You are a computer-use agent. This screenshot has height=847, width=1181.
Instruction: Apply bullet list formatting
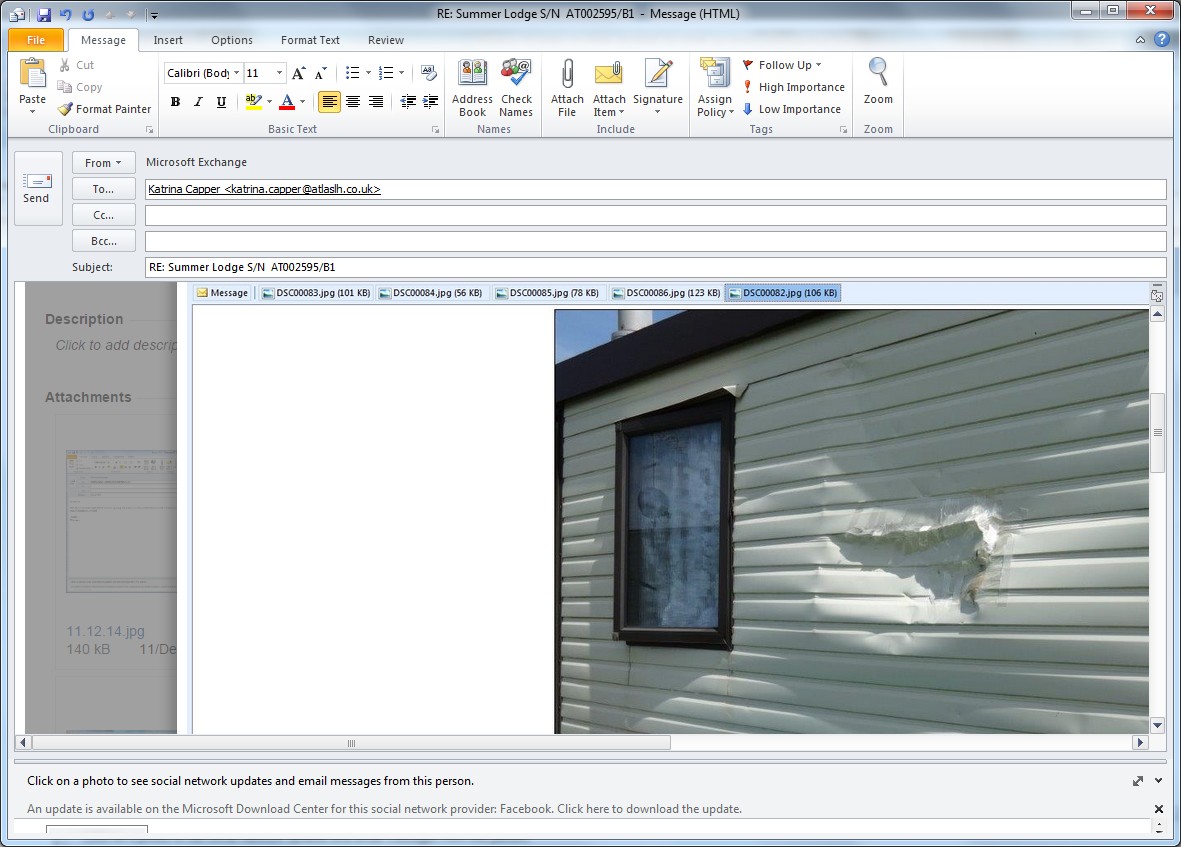352,73
